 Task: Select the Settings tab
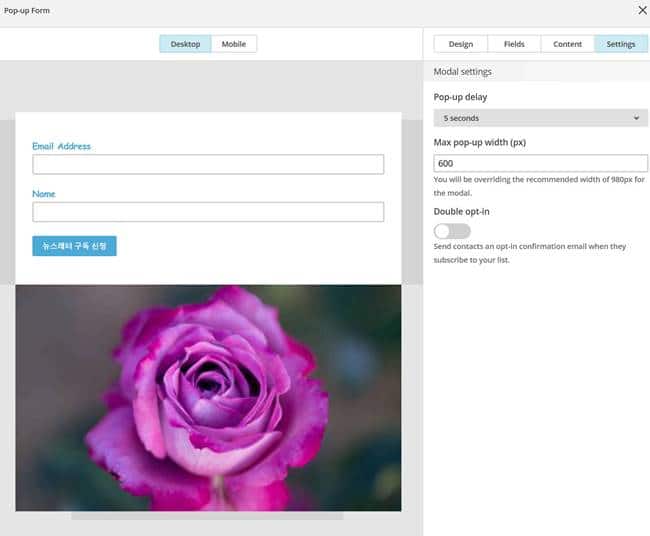pyautogui.click(x=620, y=44)
